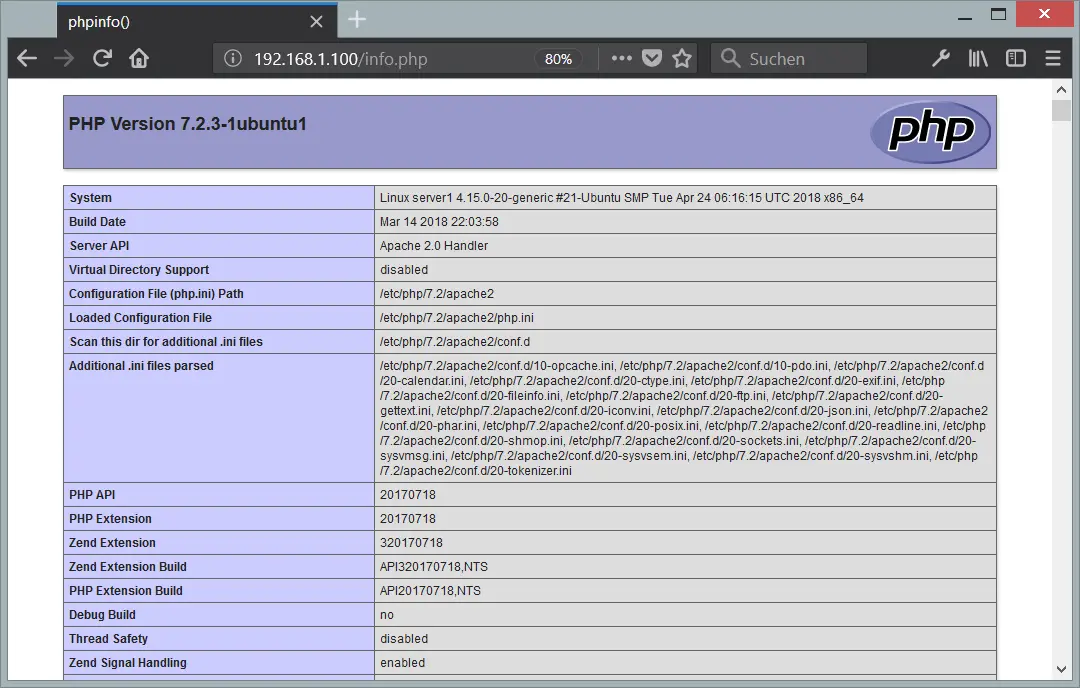The width and height of the screenshot is (1080, 688).
Task: Click the scrollbar down arrow
Action: 1061,669
